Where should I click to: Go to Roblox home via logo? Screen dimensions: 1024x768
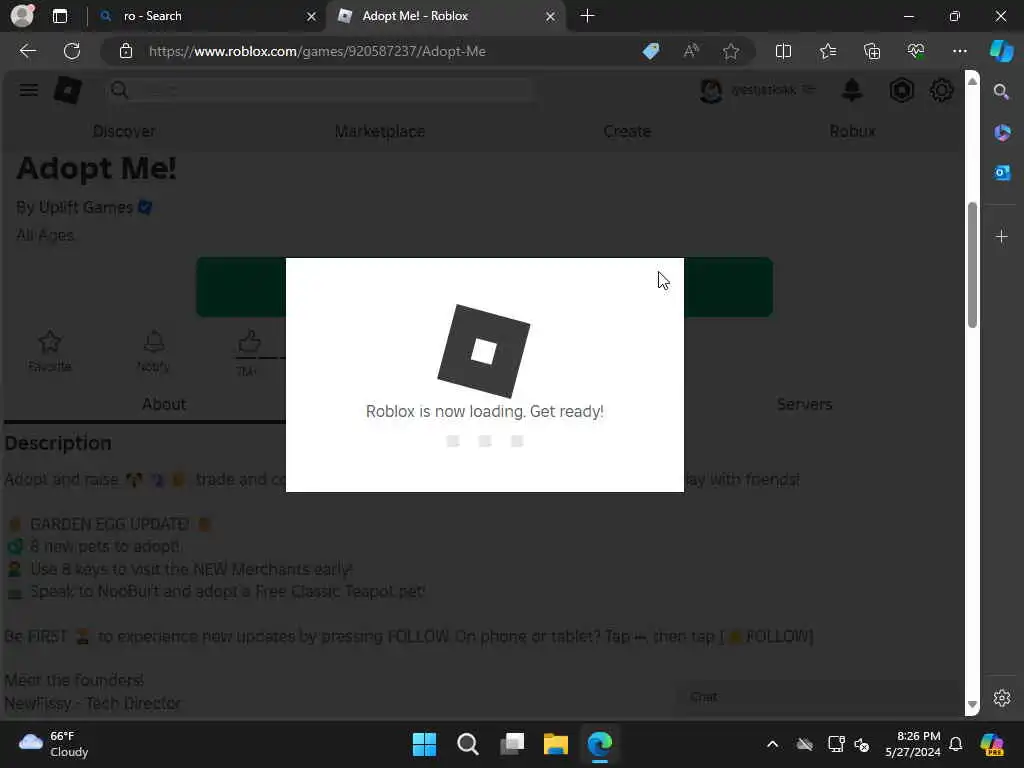click(x=68, y=90)
